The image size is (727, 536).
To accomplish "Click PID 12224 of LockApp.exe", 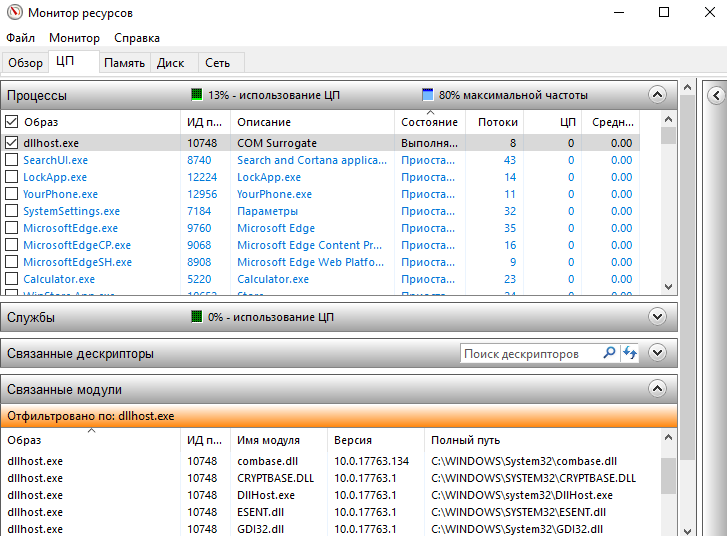I will click(x=202, y=177).
